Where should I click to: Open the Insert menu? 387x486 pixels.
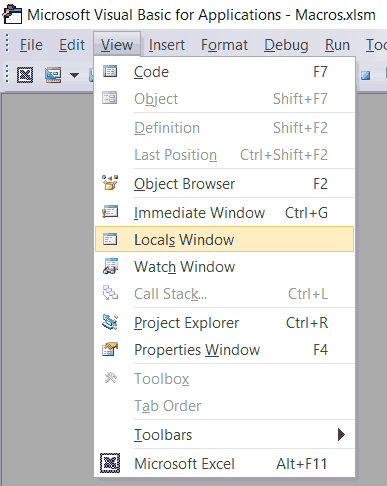[x=167, y=45]
